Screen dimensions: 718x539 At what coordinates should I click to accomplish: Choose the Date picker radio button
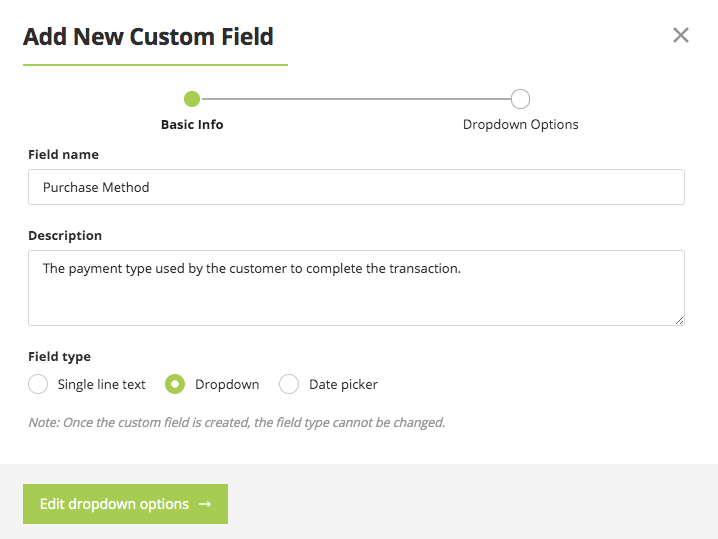(289, 384)
